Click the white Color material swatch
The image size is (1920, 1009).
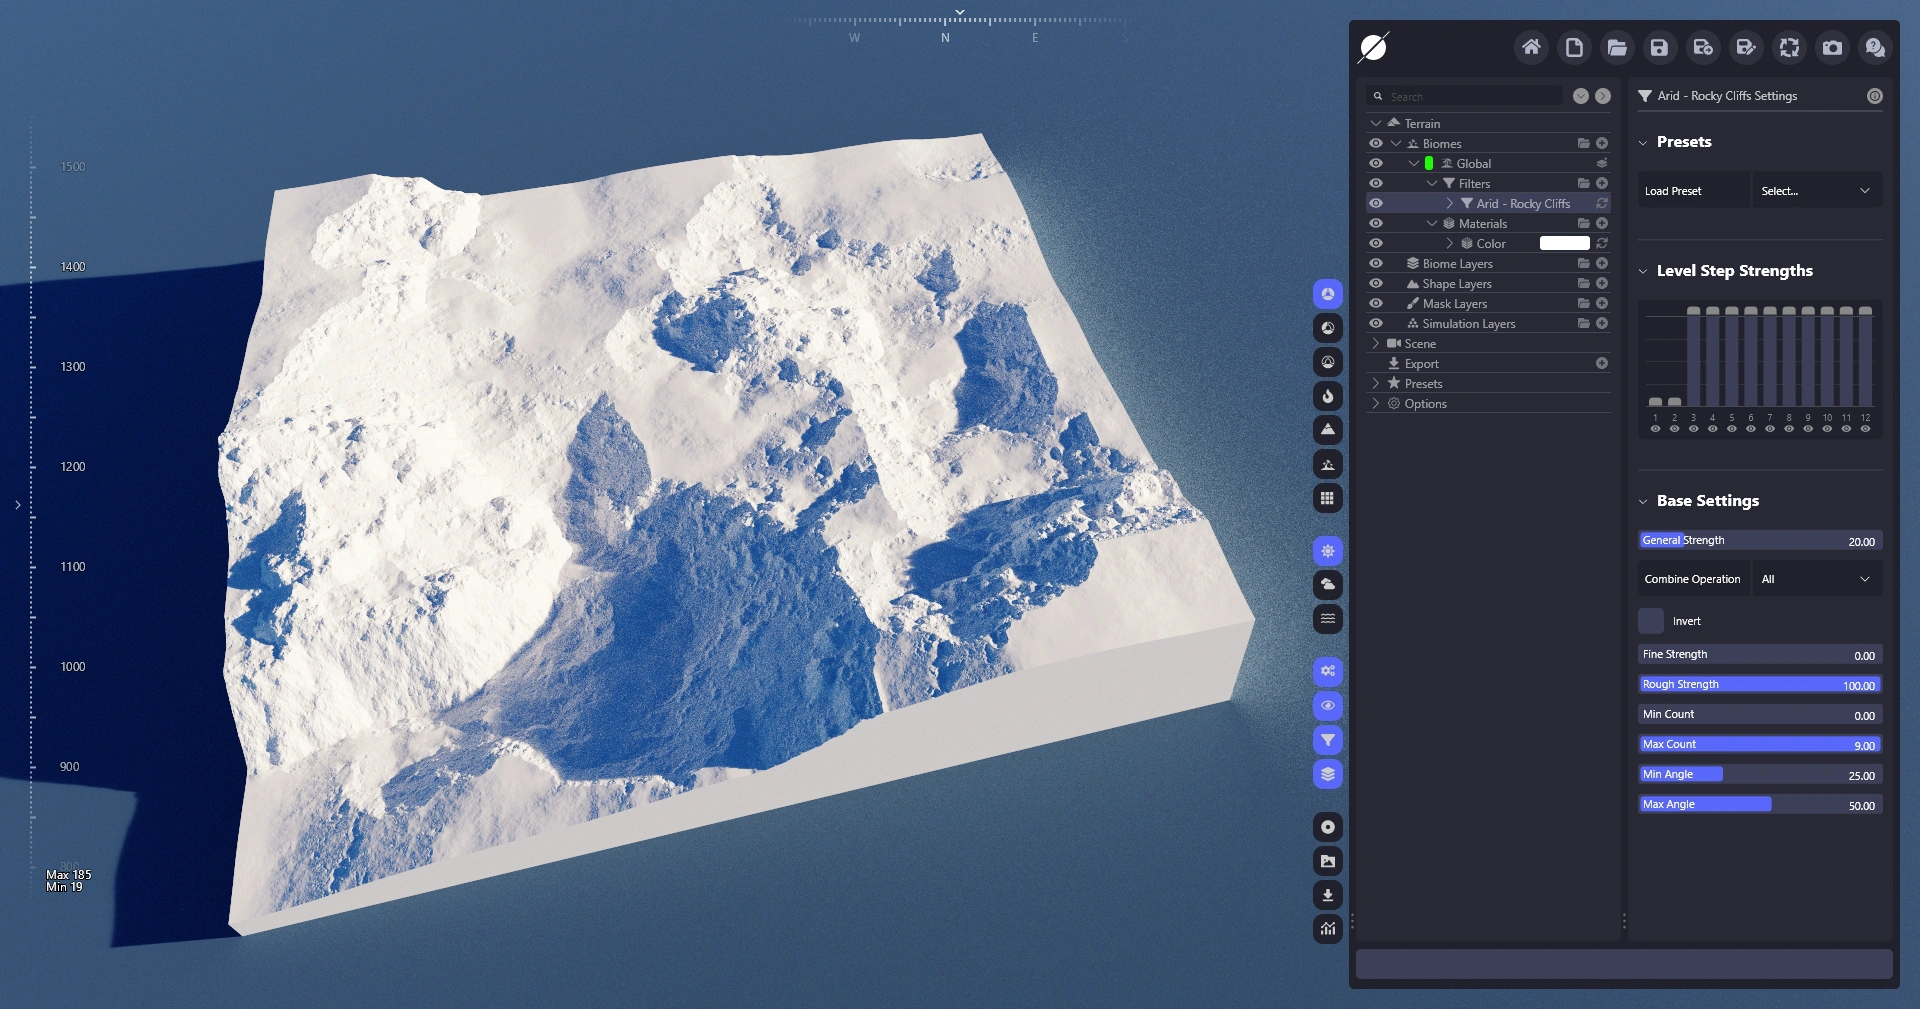tap(1564, 244)
